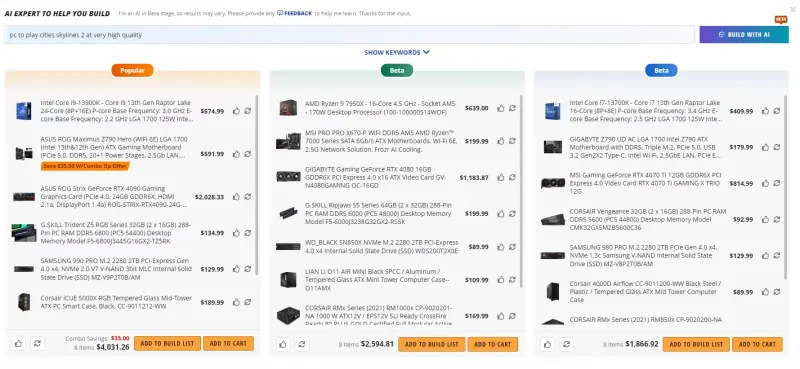Add the $2,594.81 build to cart

pos(492,344)
